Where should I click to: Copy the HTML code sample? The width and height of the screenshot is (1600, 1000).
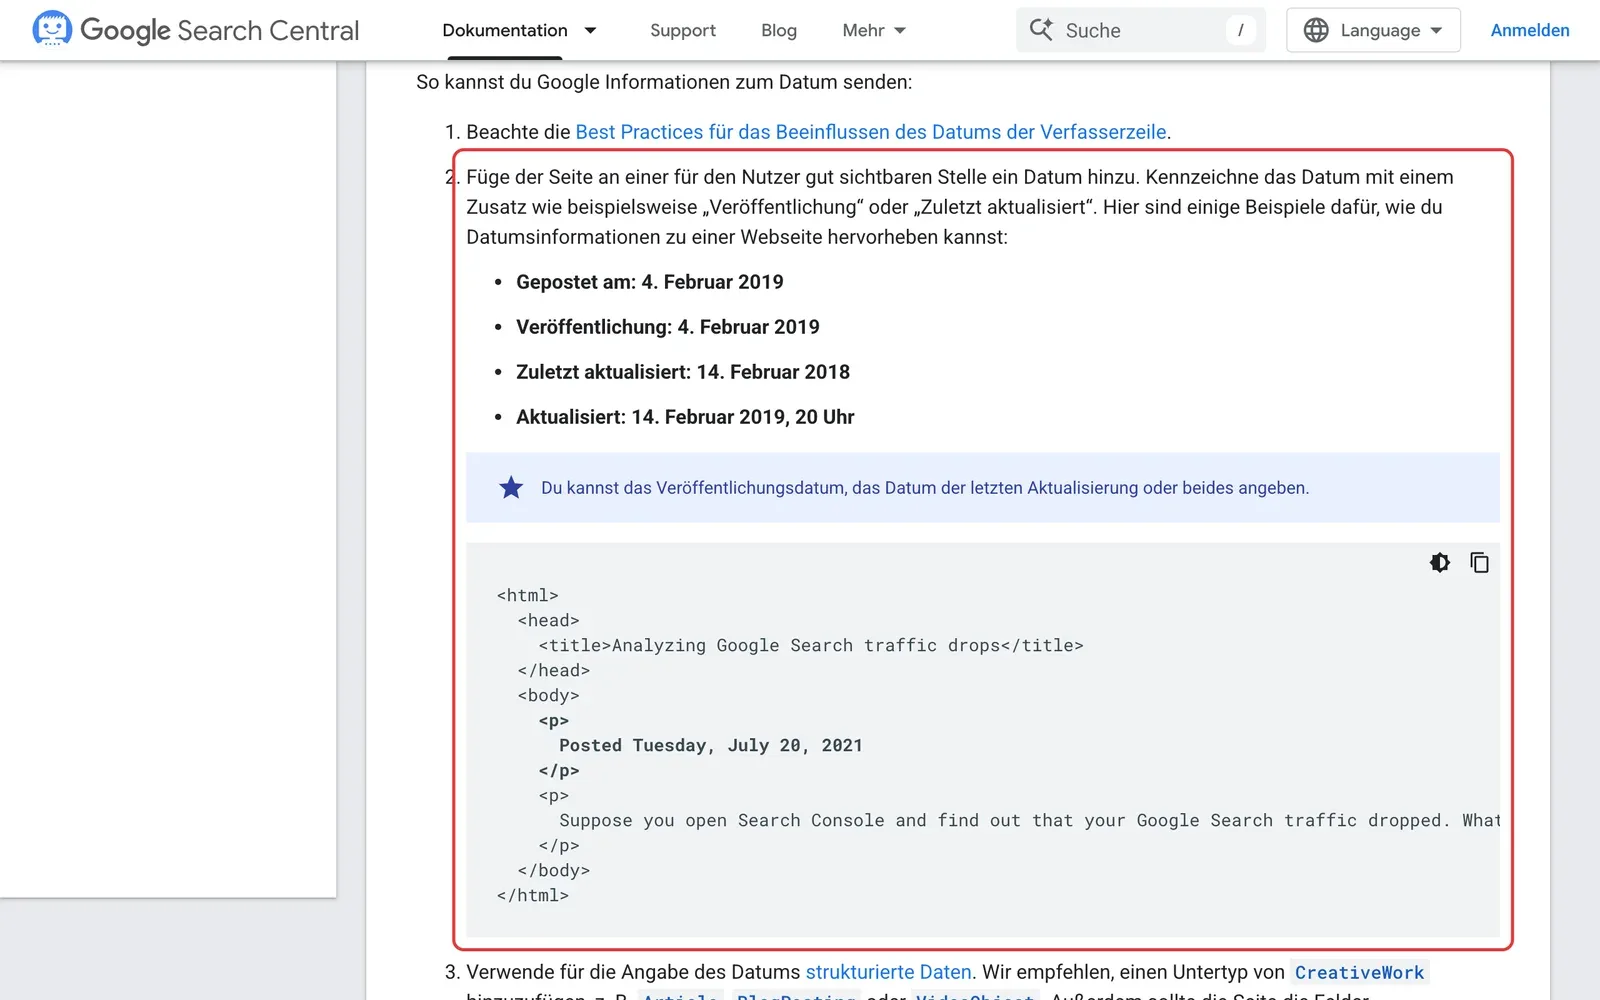pos(1480,563)
